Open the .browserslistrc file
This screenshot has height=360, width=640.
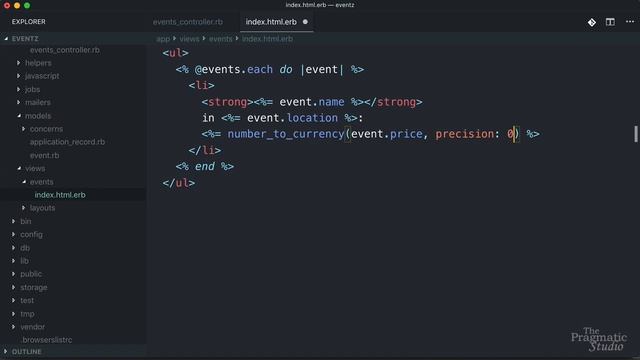(46, 340)
